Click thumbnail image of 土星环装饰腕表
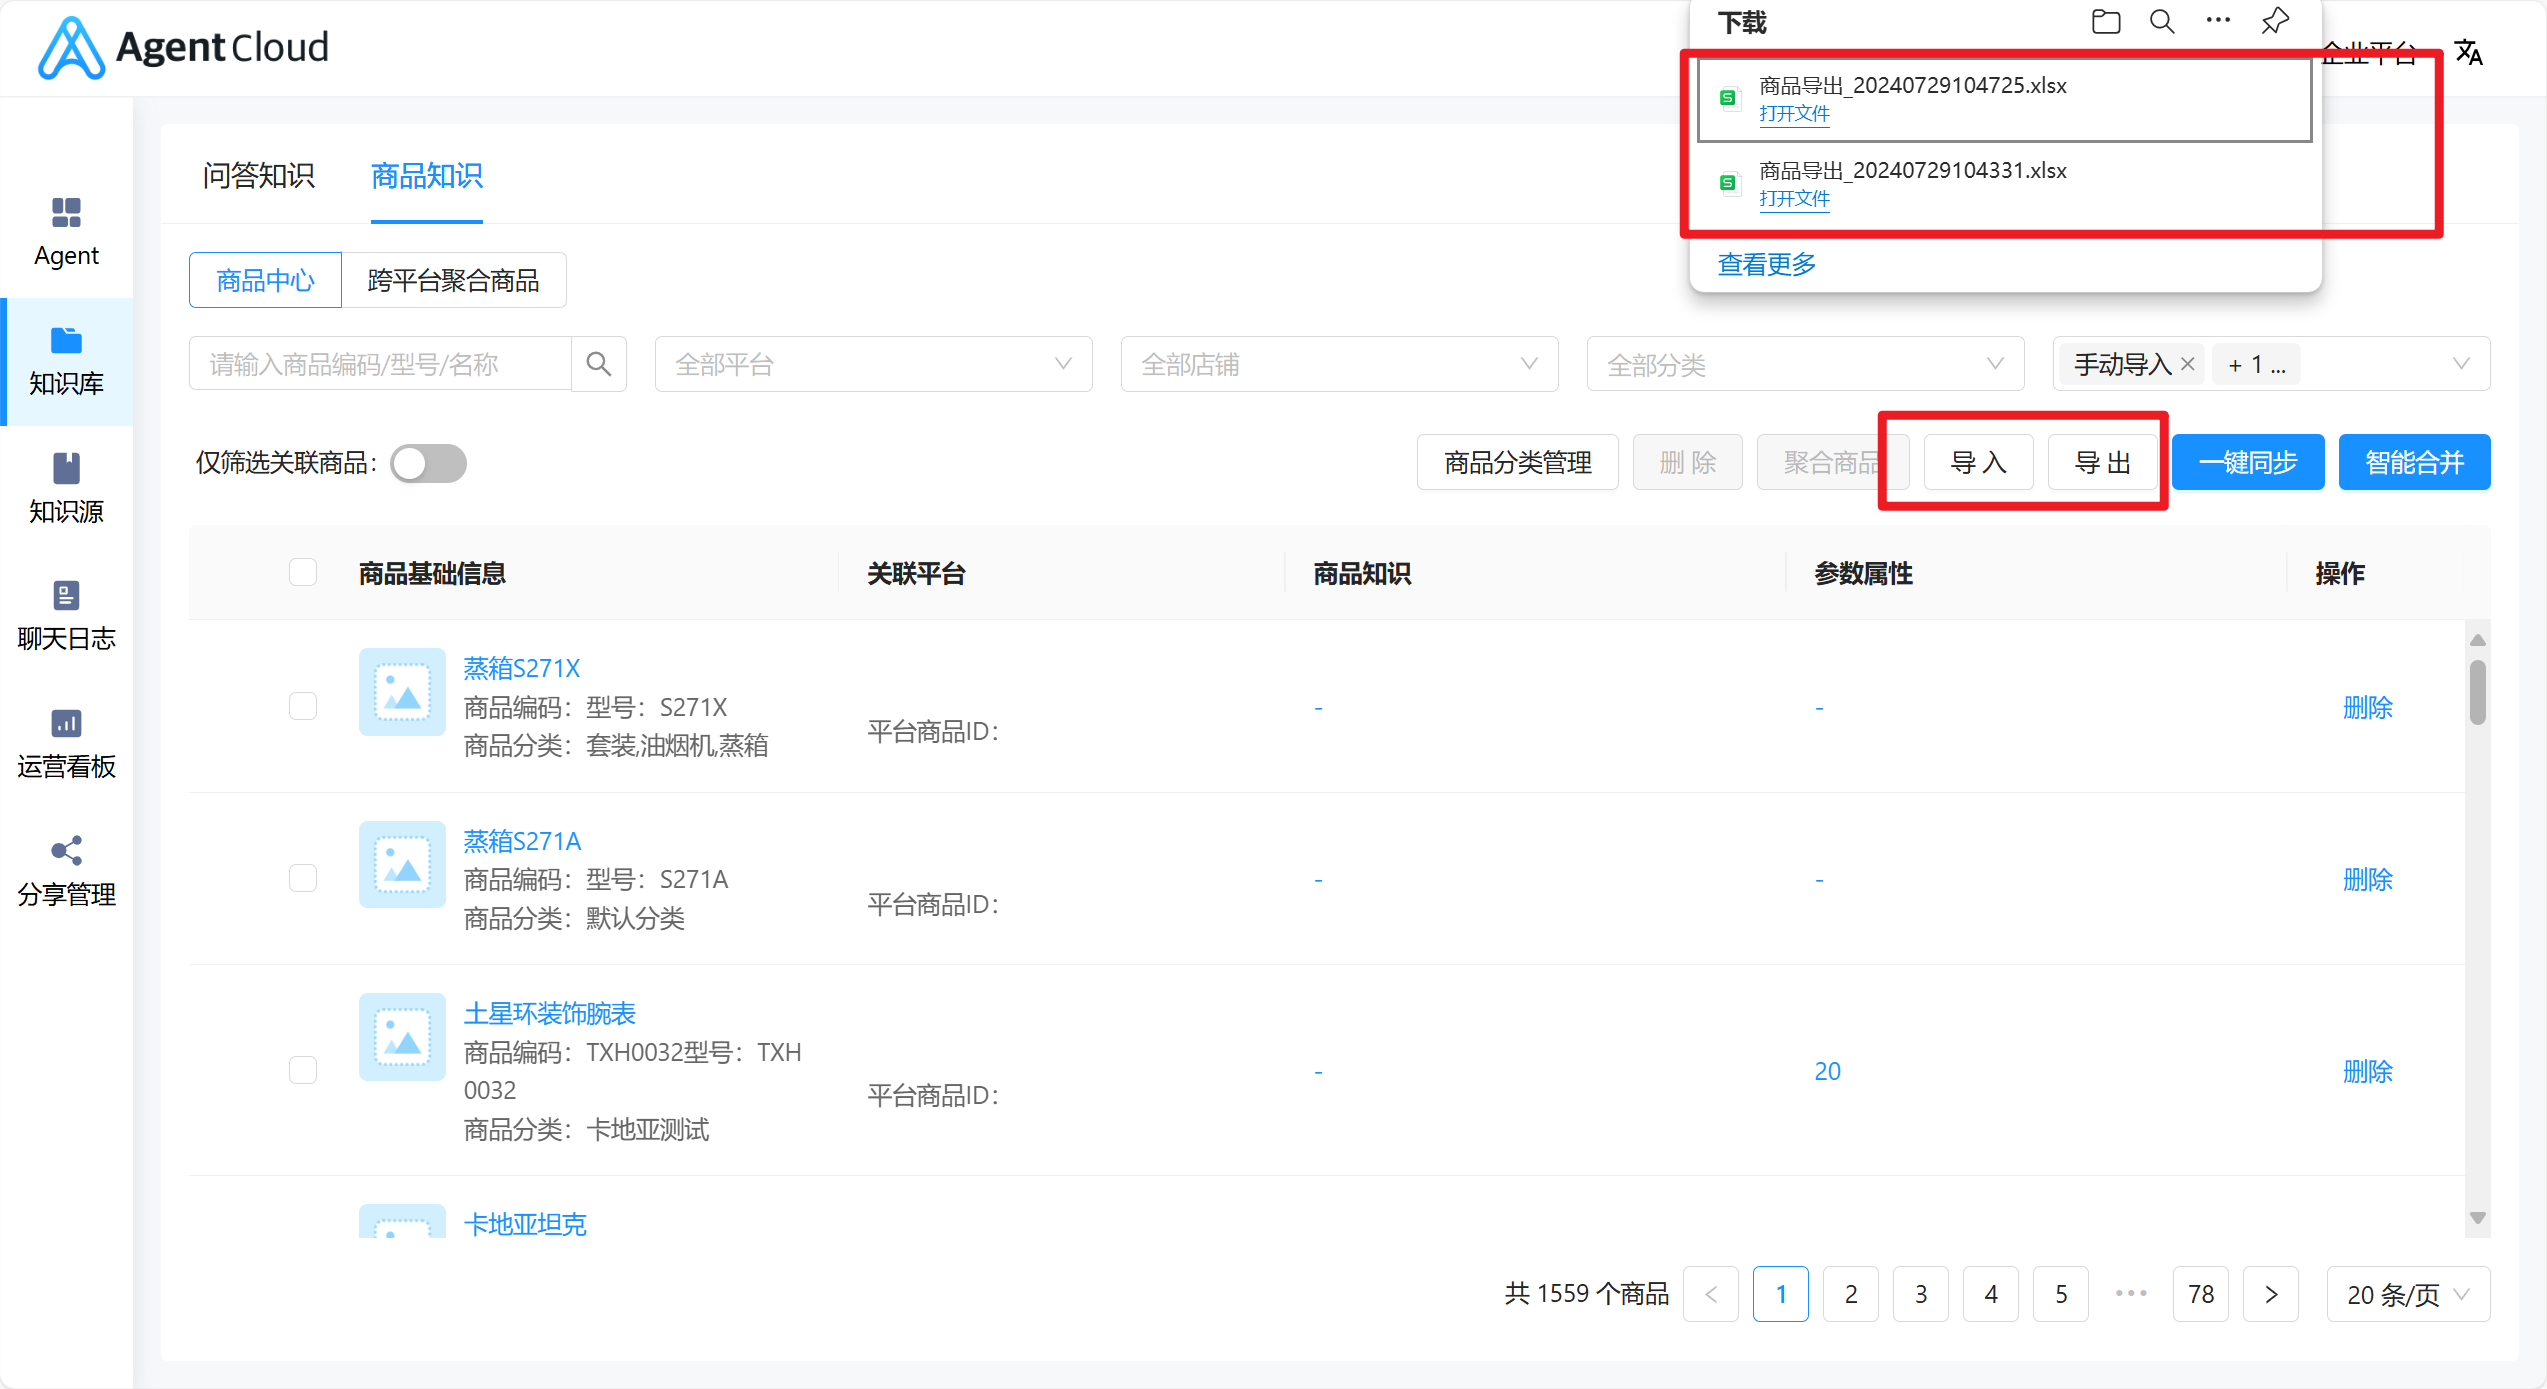The height and width of the screenshot is (1389, 2547). click(x=402, y=1037)
